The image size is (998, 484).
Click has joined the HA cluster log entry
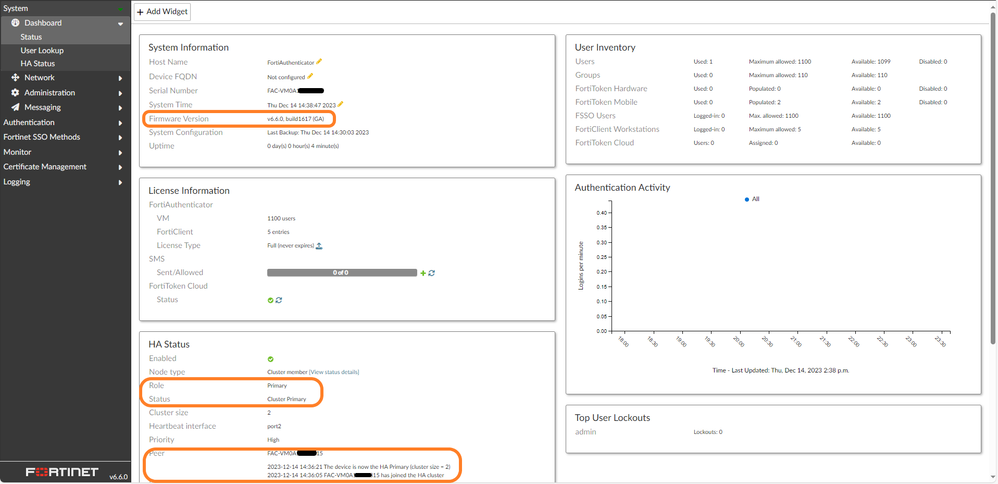coord(355,475)
